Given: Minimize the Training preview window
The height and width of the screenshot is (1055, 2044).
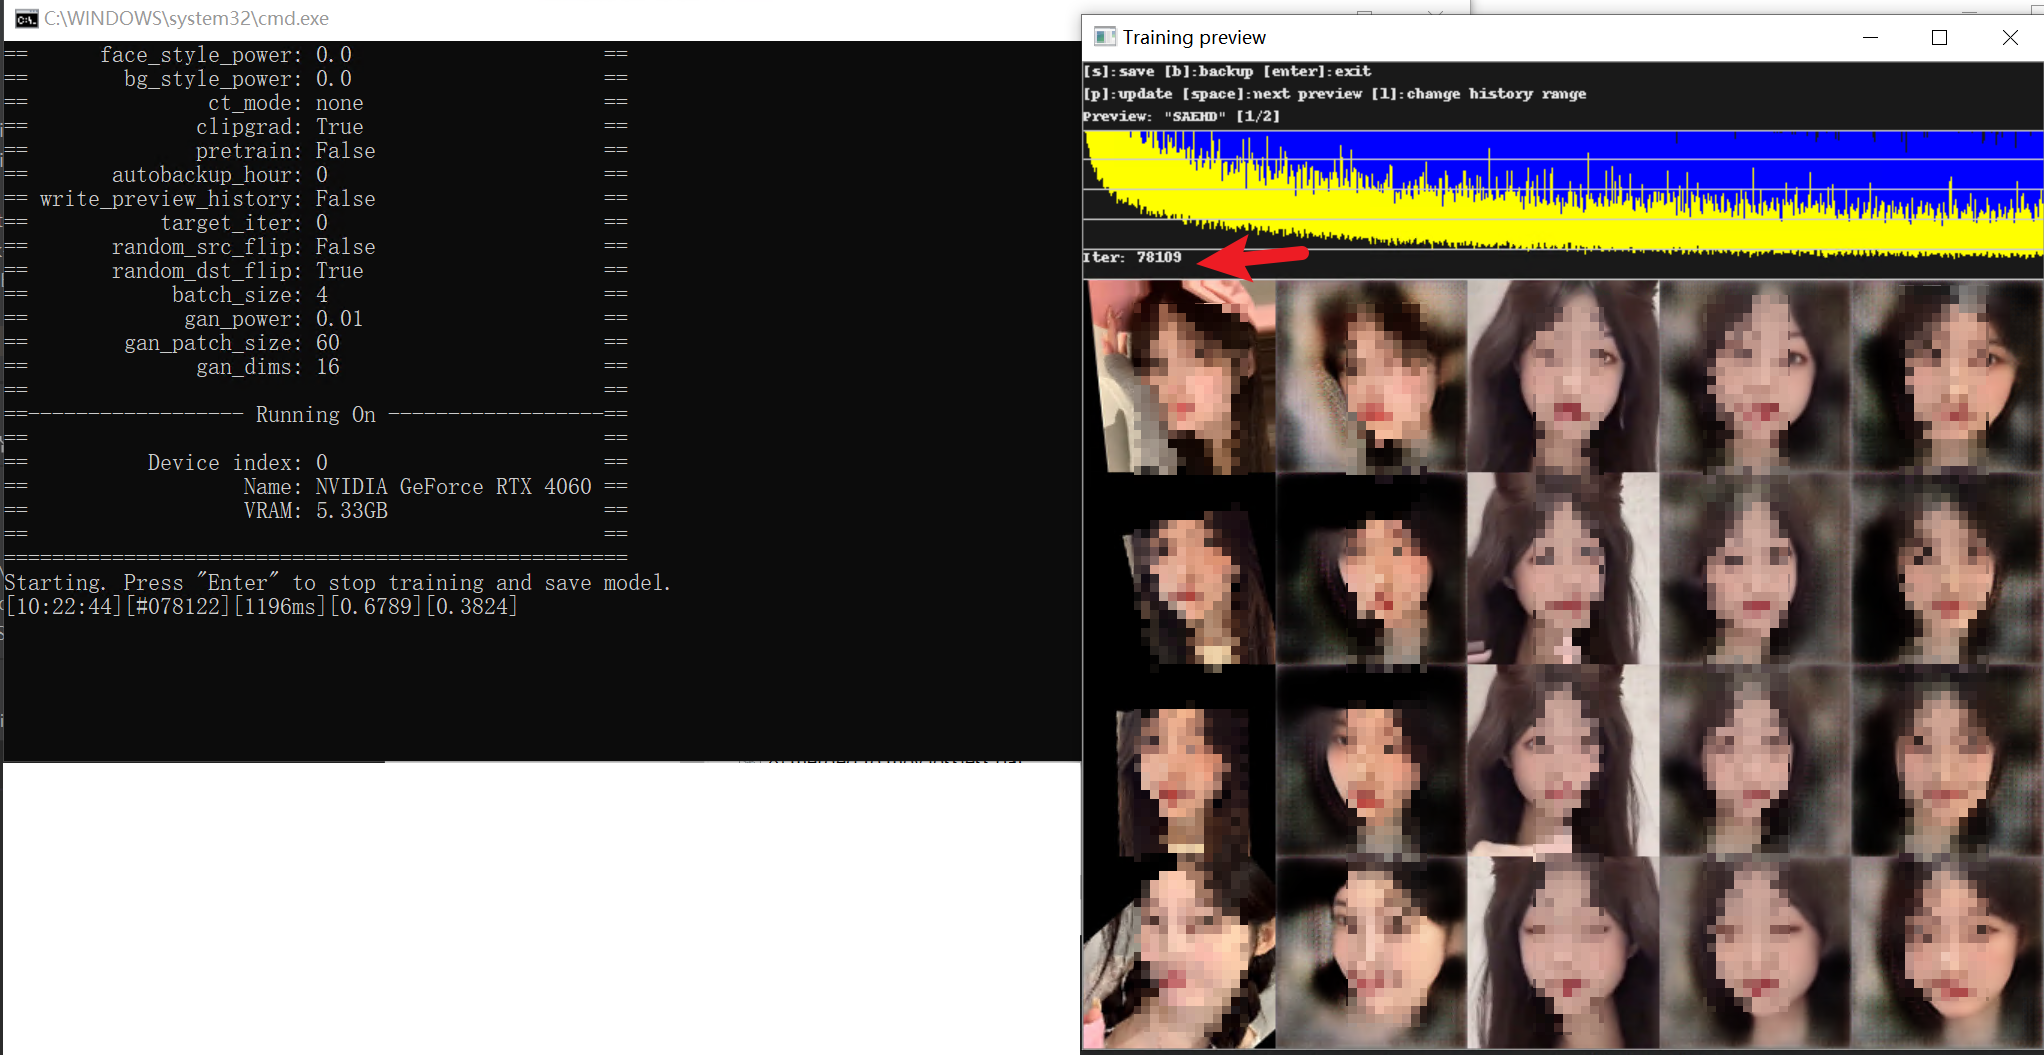Looking at the screenshot, I should pyautogui.click(x=1870, y=37).
